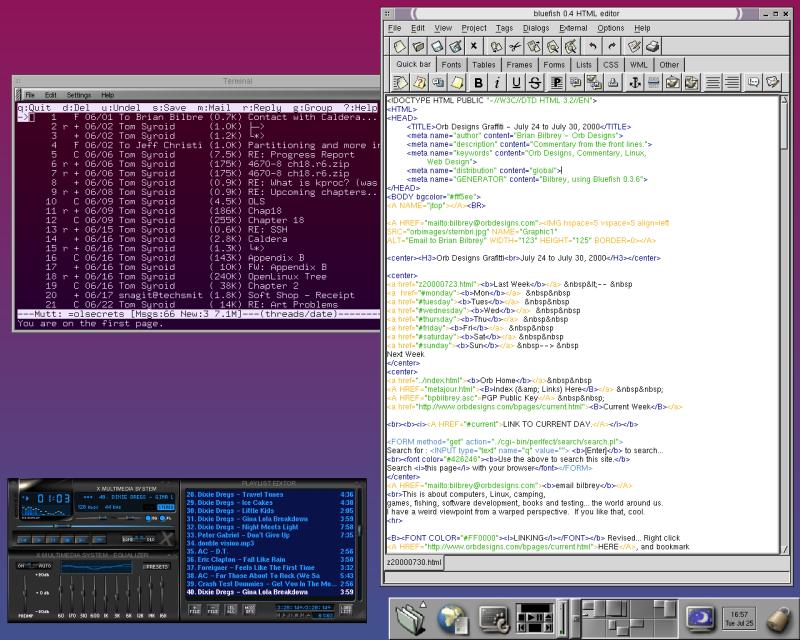Toggle the equalizer AUTO button
Image resolution: width=800 pixels, height=640 pixels.
point(42,566)
